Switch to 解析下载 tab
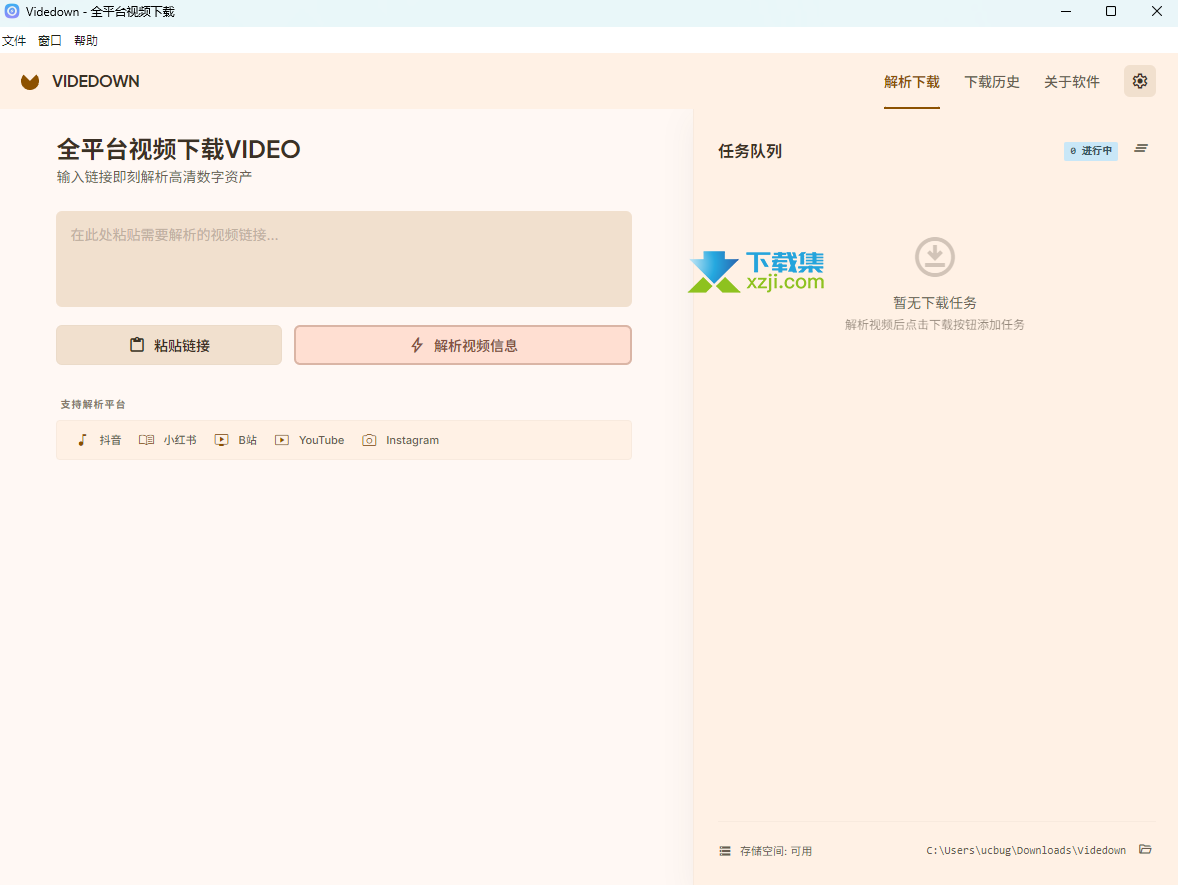Image resolution: width=1178 pixels, height=885 pixels. [x=911, y=82]
